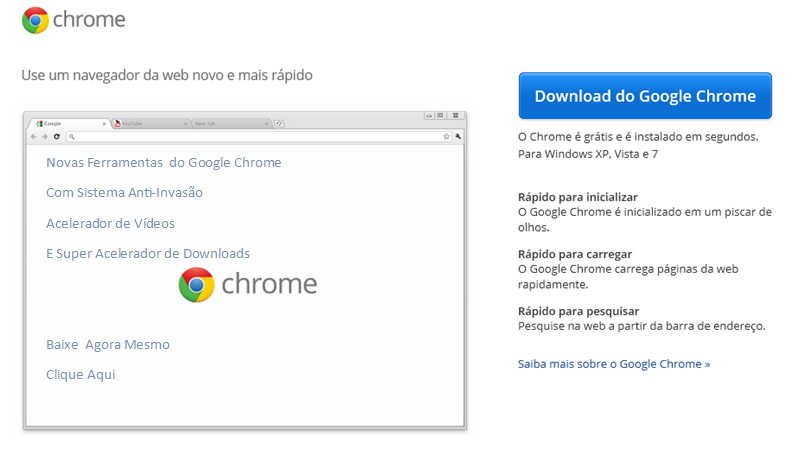The width and height of the screenshot is (795, 451).
Task: Click the Rápido para inicializar heading
Action: tap(577, 197)
